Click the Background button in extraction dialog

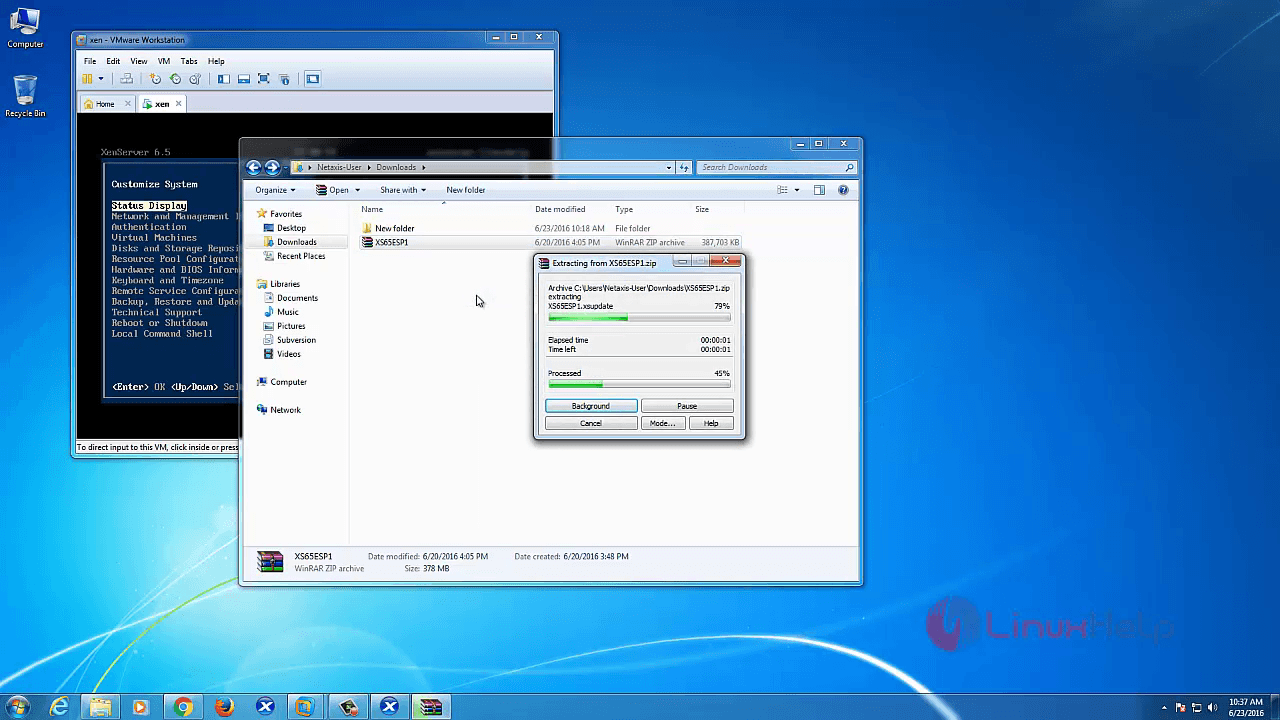point(591,406)
